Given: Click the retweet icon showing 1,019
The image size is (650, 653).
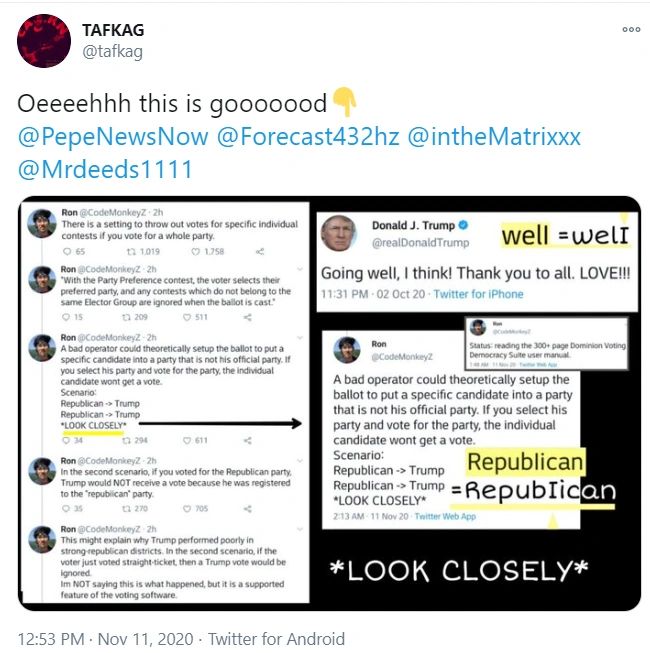Looking at the screenshot, I should (131, 252).
